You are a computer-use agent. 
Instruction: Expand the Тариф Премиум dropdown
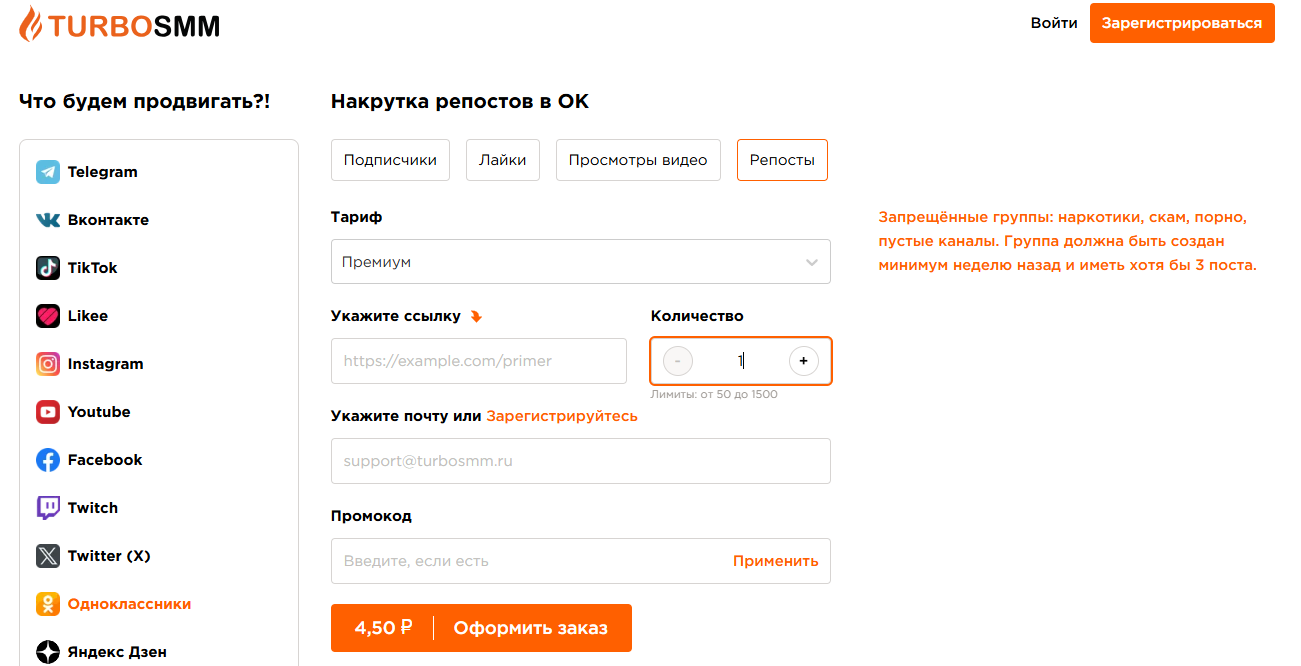pos(581,262)
